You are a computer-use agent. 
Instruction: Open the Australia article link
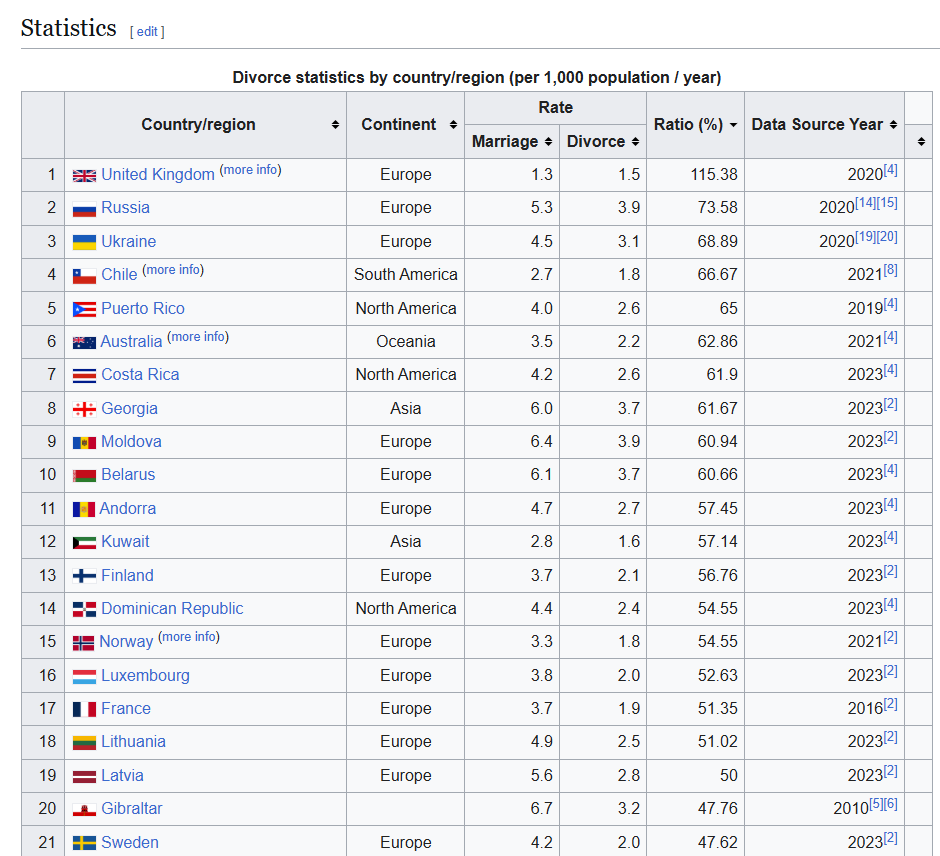[131, 341]
